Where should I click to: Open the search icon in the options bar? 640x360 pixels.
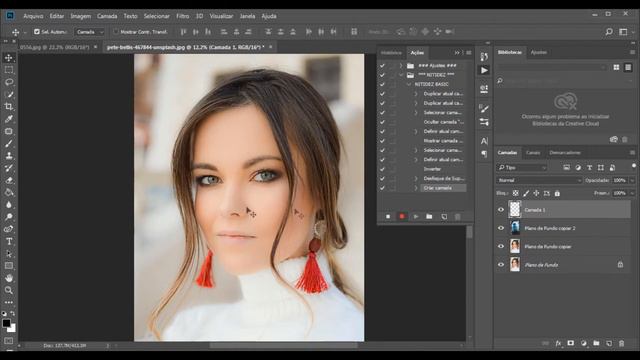tap(609, 31)
